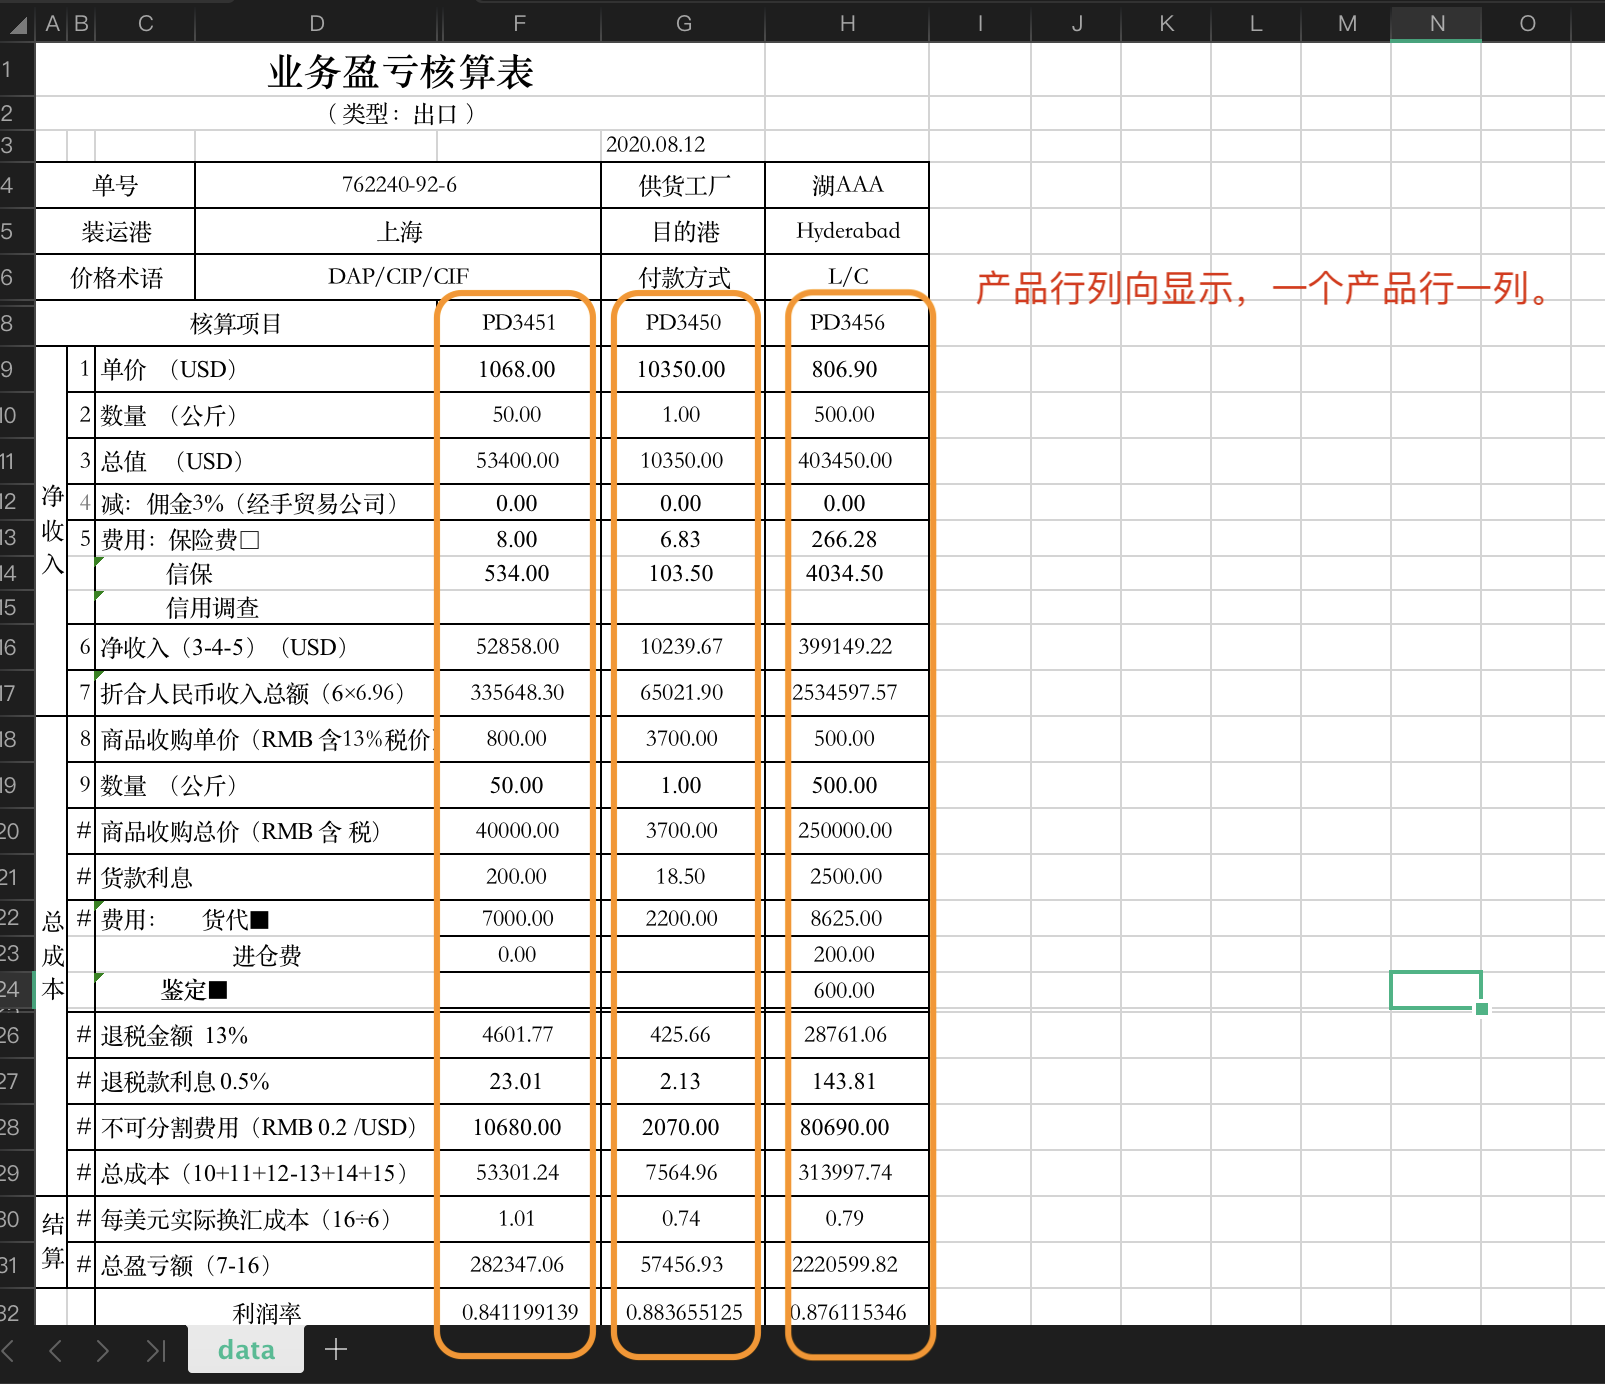Check the 保险费 empty checkbox
Image resolution: width=1605 pixels, height=1384 pixels.
(x=250, y=541)
